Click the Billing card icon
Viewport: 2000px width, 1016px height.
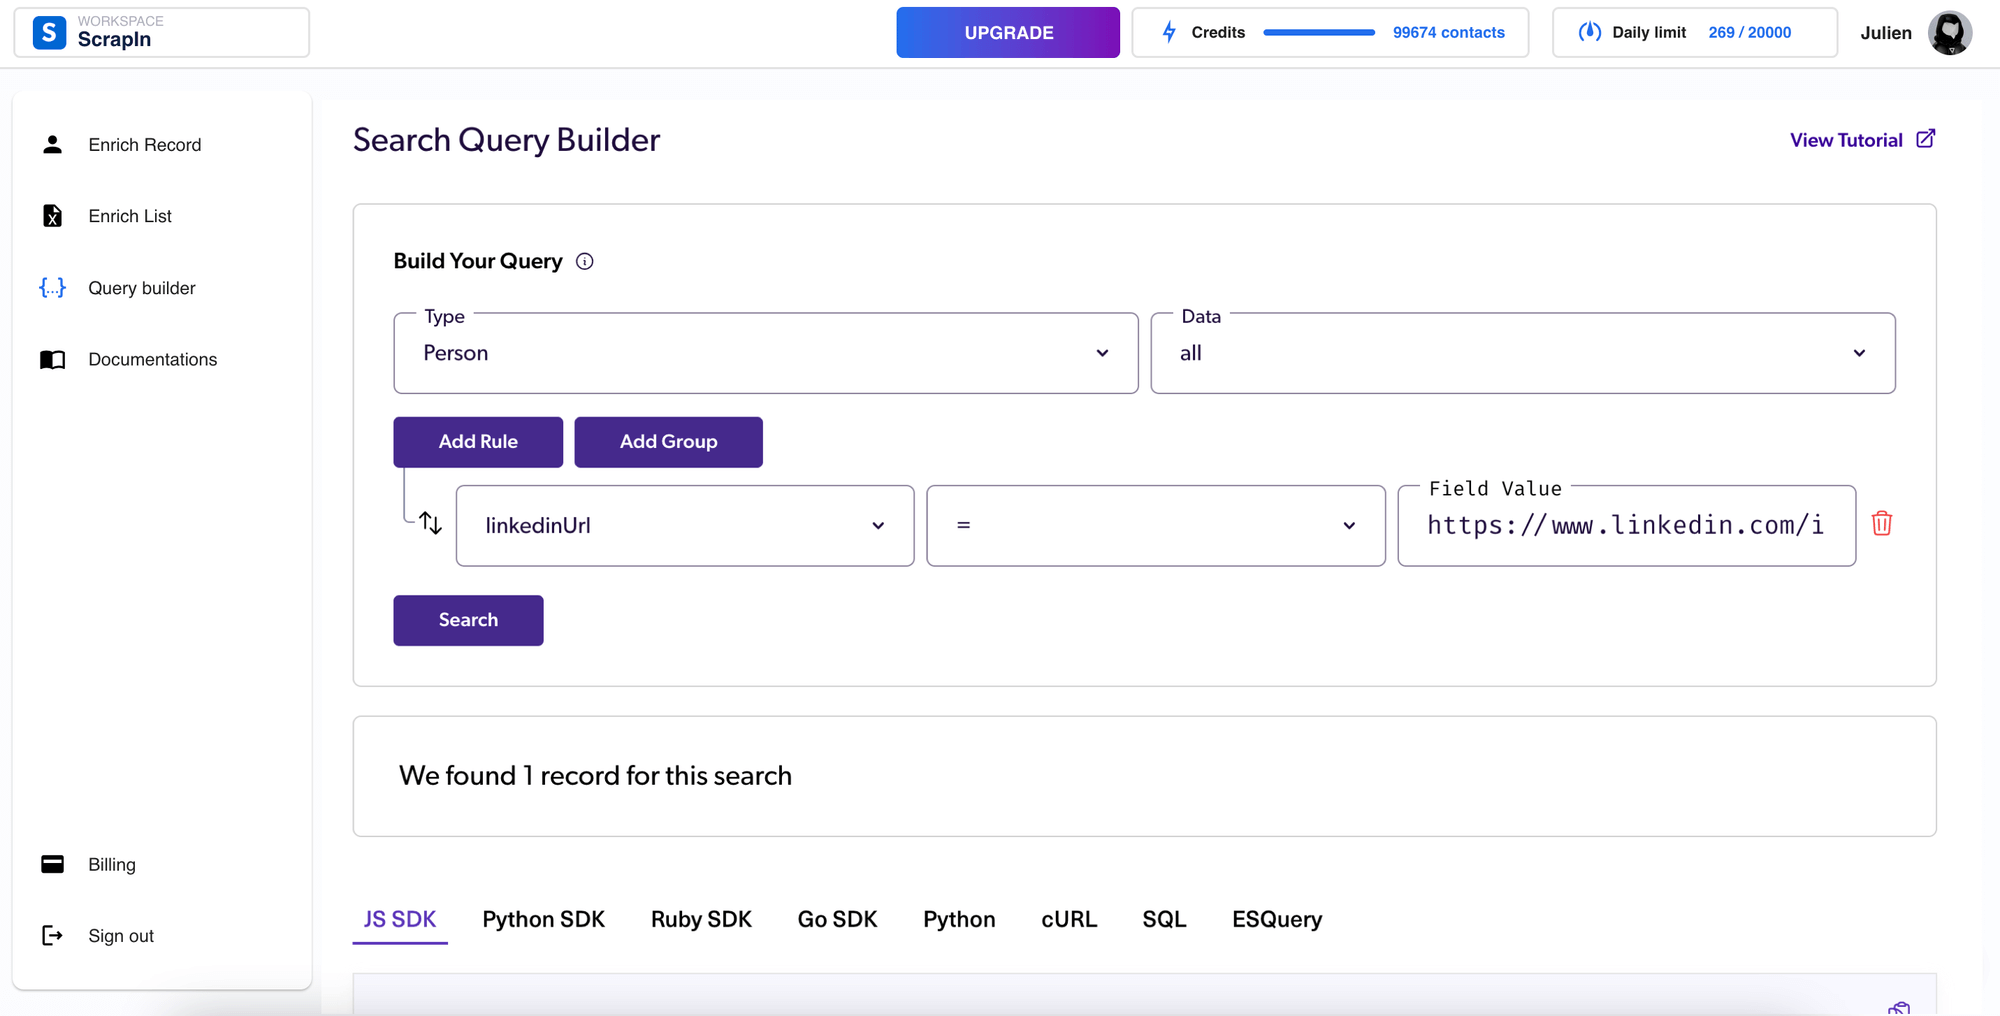click(52, 864)
